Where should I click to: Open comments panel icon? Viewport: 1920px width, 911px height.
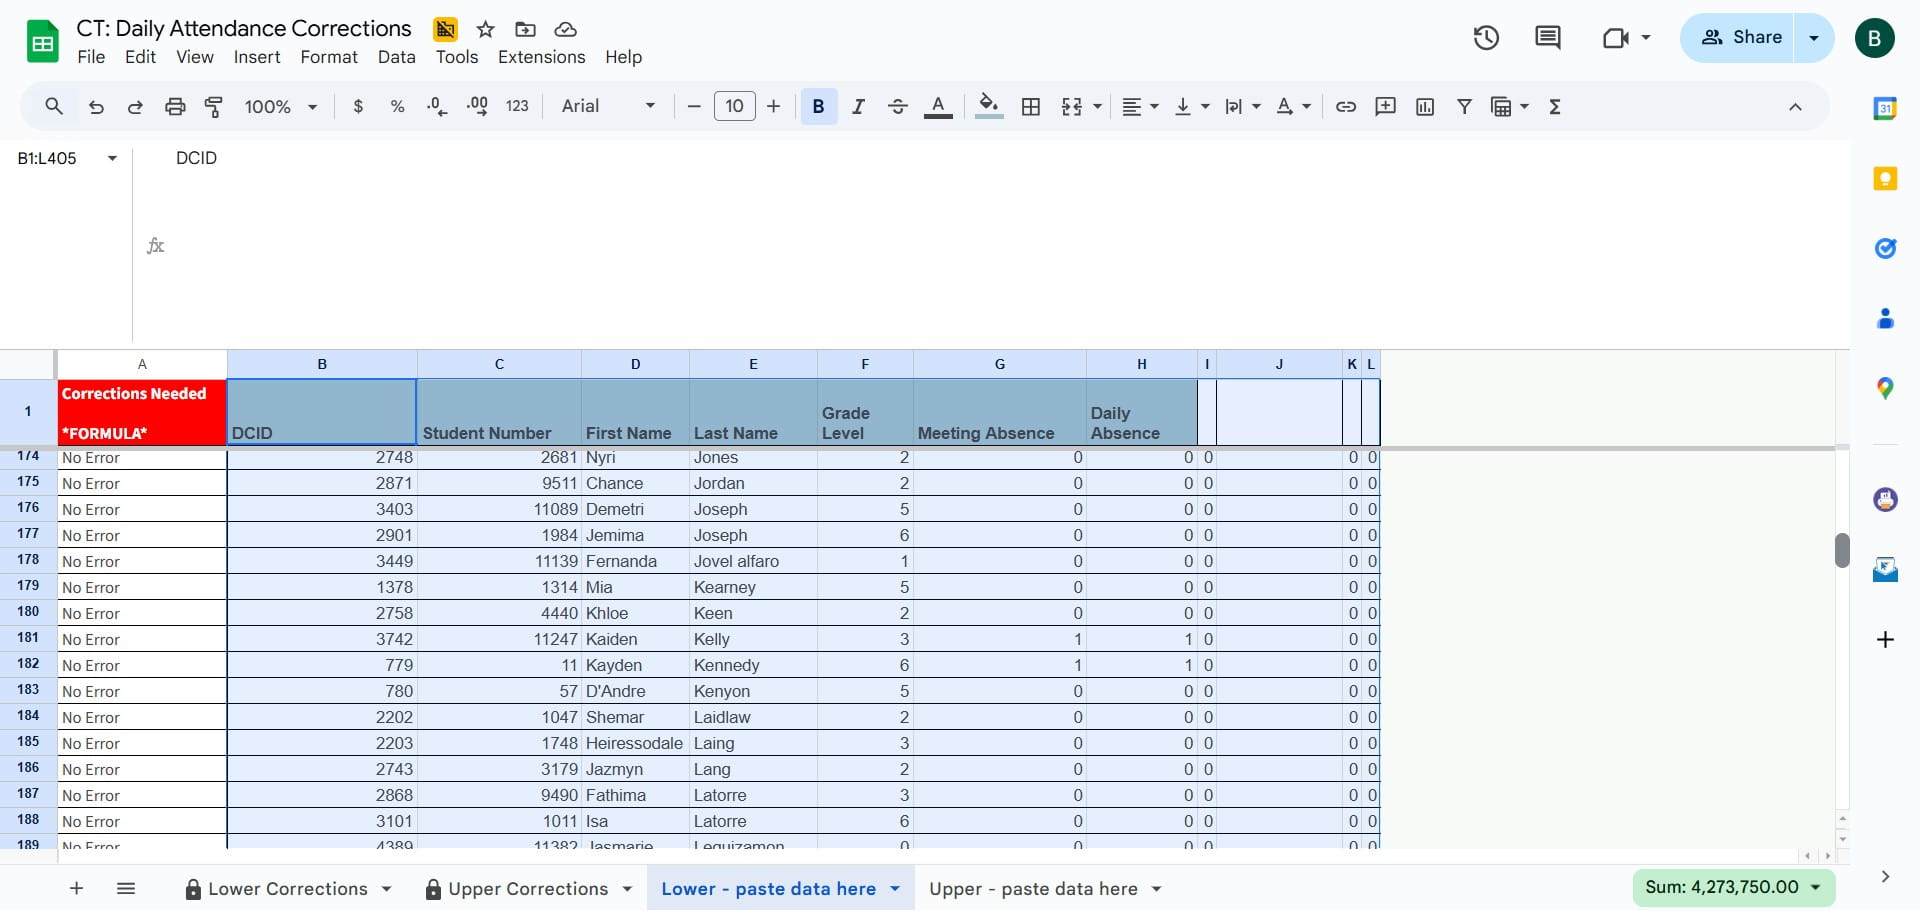(1547, 38)
